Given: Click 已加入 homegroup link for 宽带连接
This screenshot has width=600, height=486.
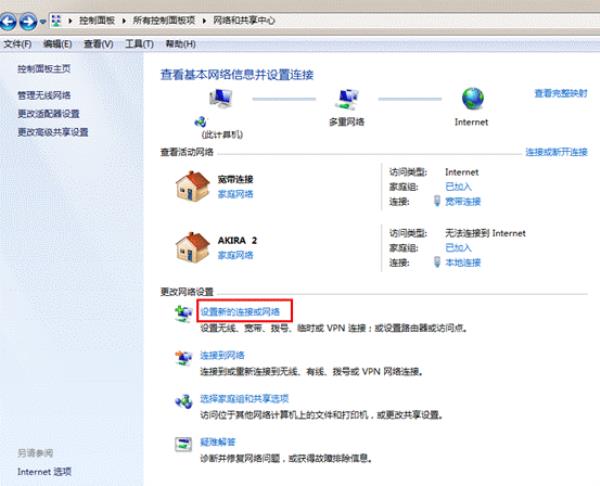Looking at the screenshot, I should coord(458,187).
